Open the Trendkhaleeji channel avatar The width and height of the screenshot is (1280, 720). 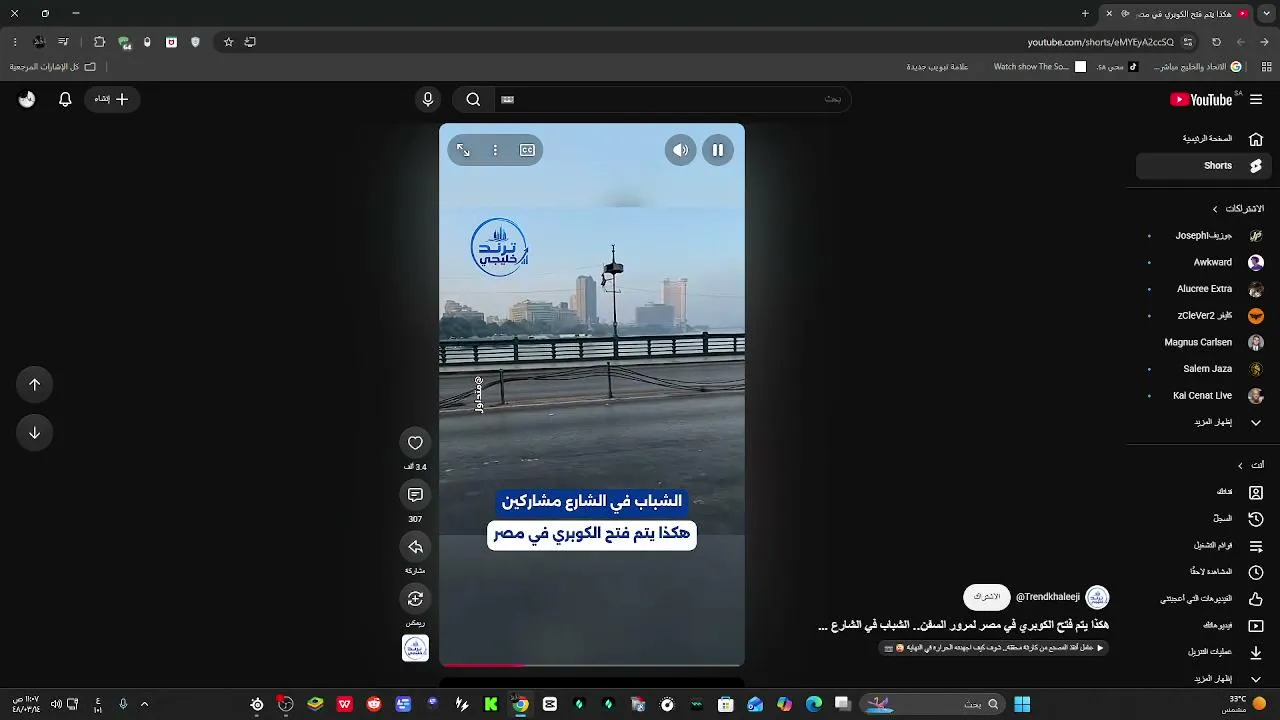(1097, 597)
